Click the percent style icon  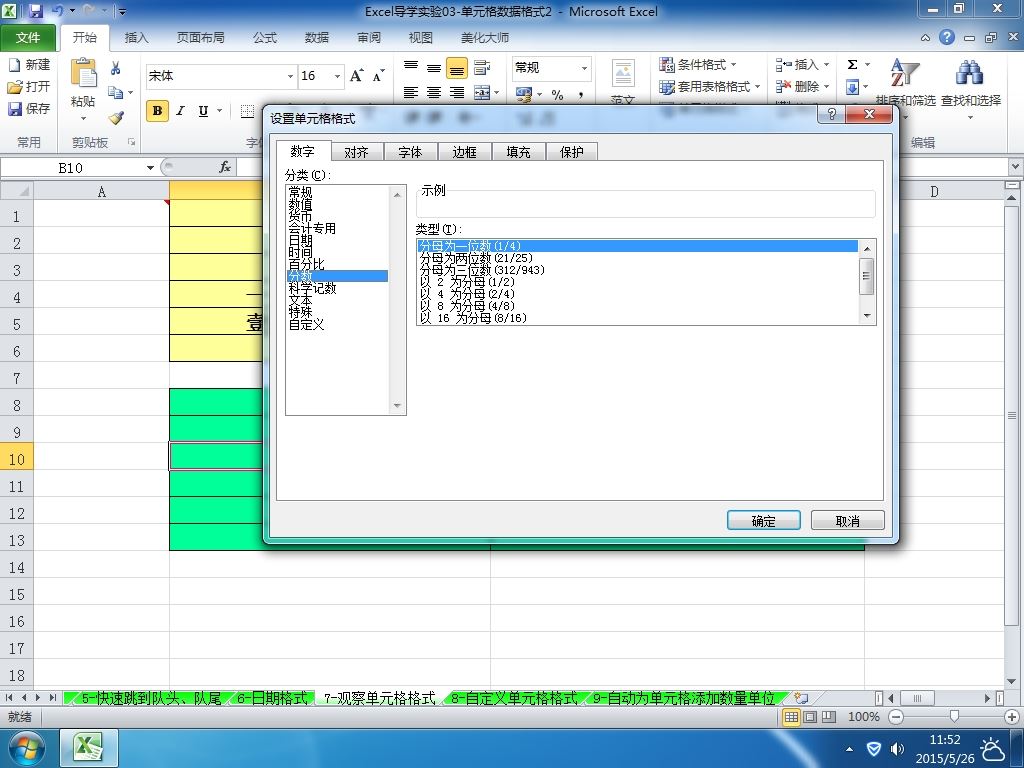point(557,95)
